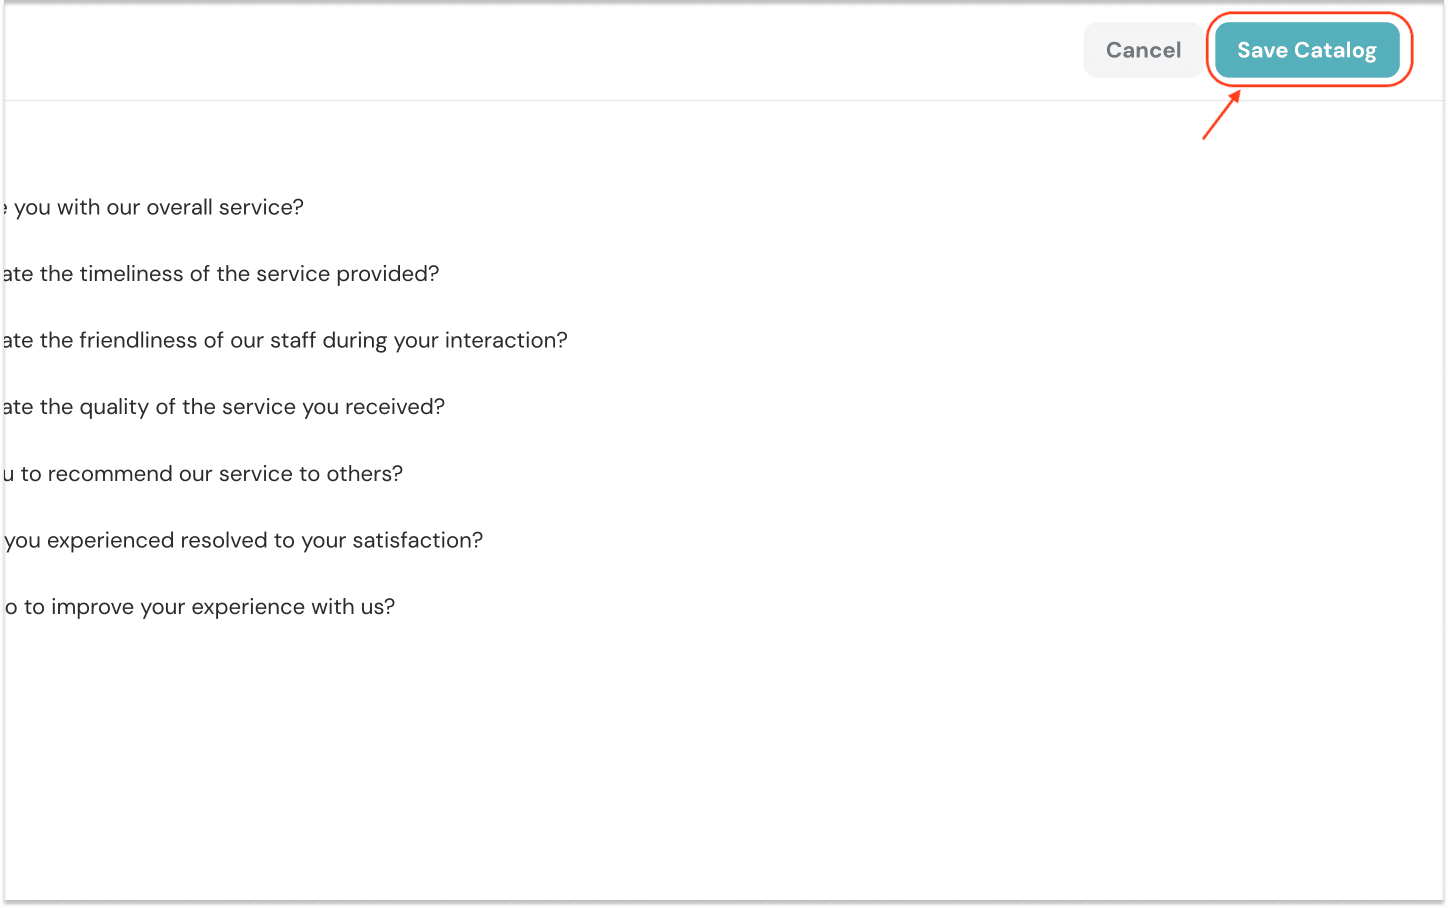The image size is (1448, 908).
Task: Click the red arrow pointing at Save Catalog
Action: 1220,116
